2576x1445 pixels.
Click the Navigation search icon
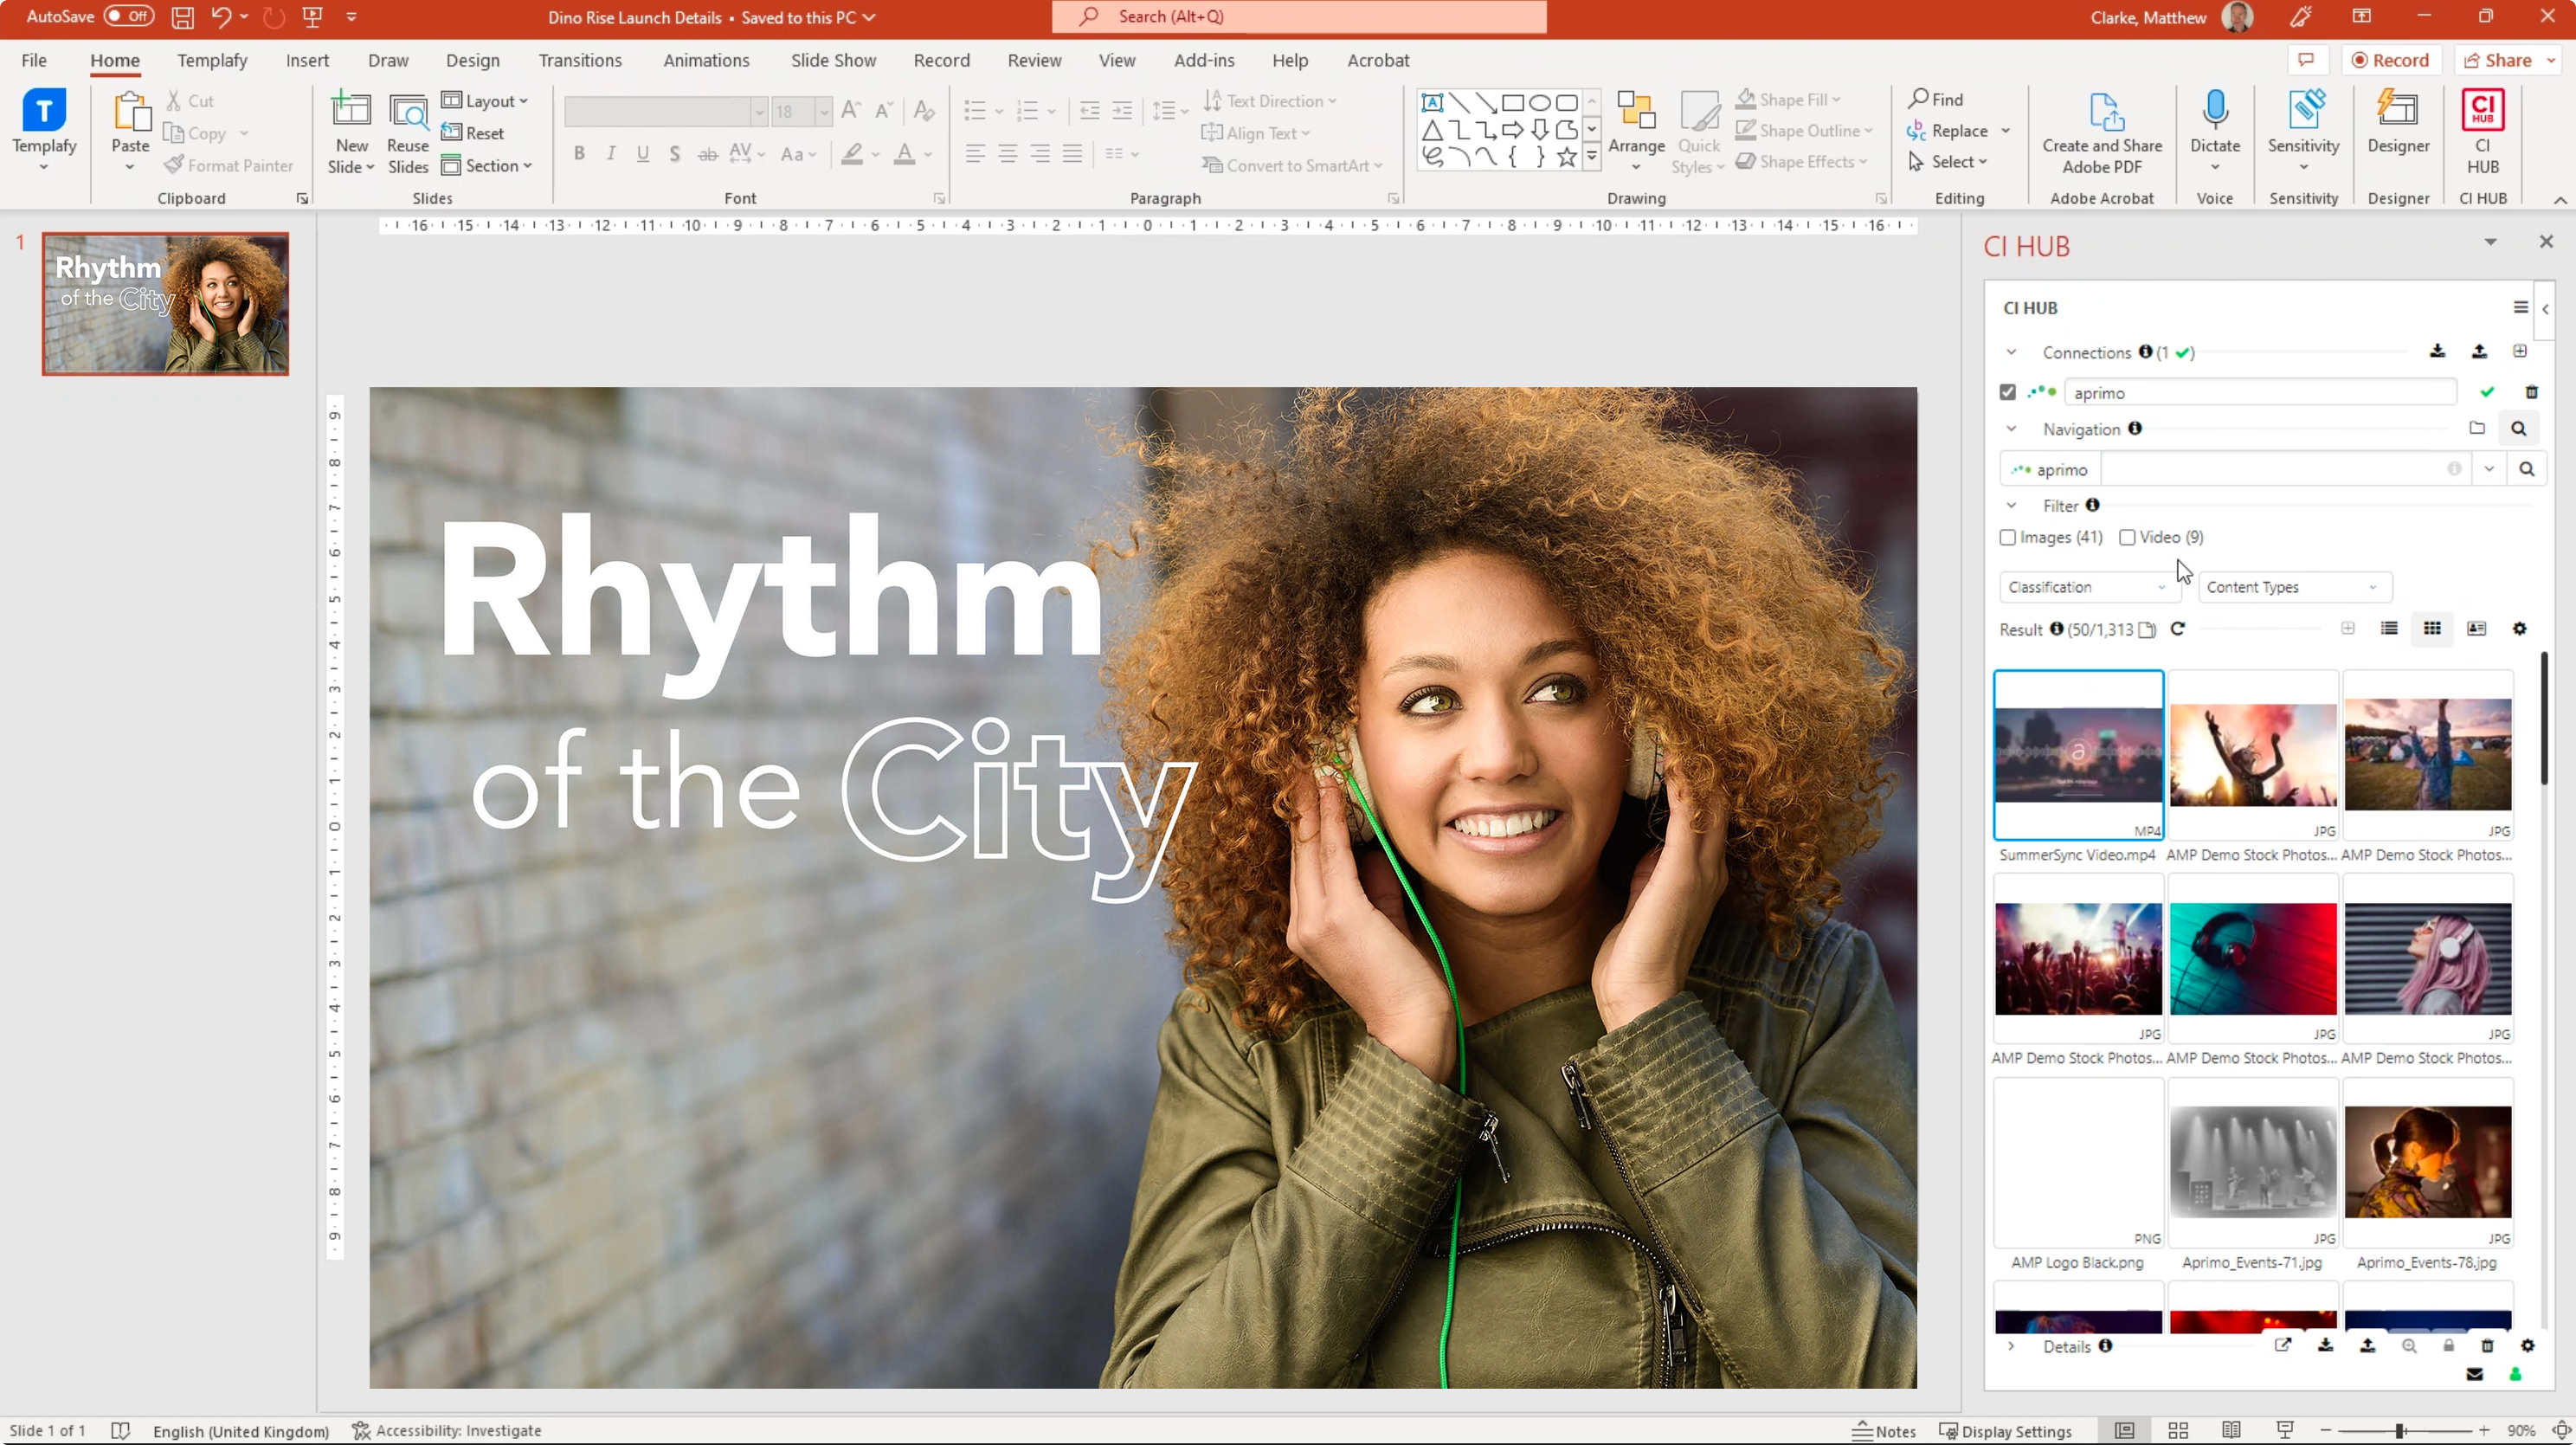click(x=2518, y=428)
